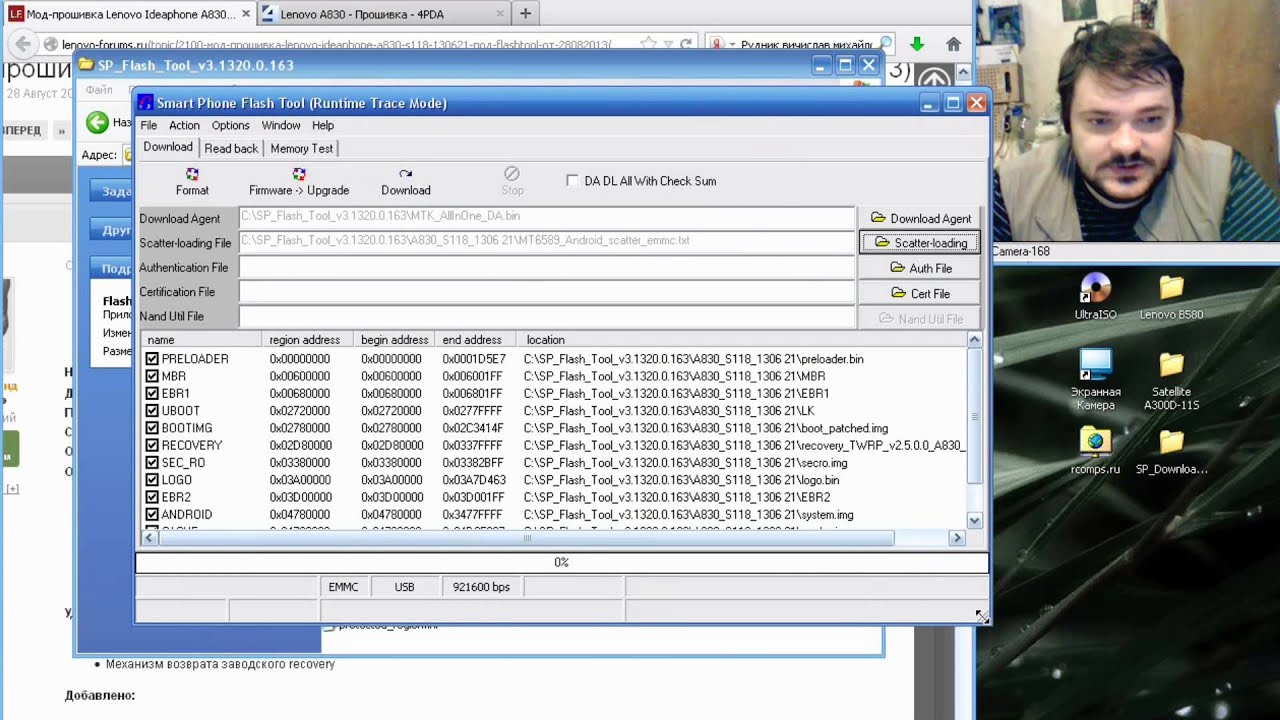Uncheck the SEC_RO partition checkbox

[152, 463]
